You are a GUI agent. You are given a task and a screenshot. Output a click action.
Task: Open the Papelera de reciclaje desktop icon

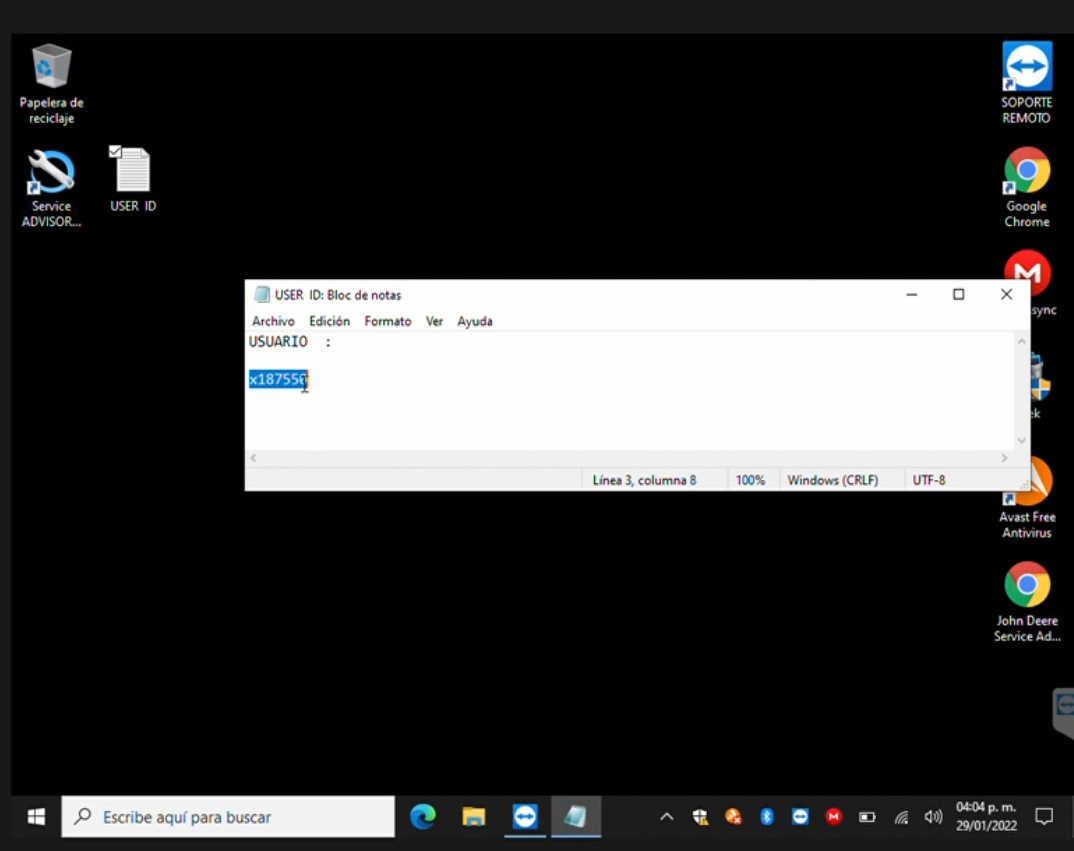pyautogui.click(x=51, y=67)
